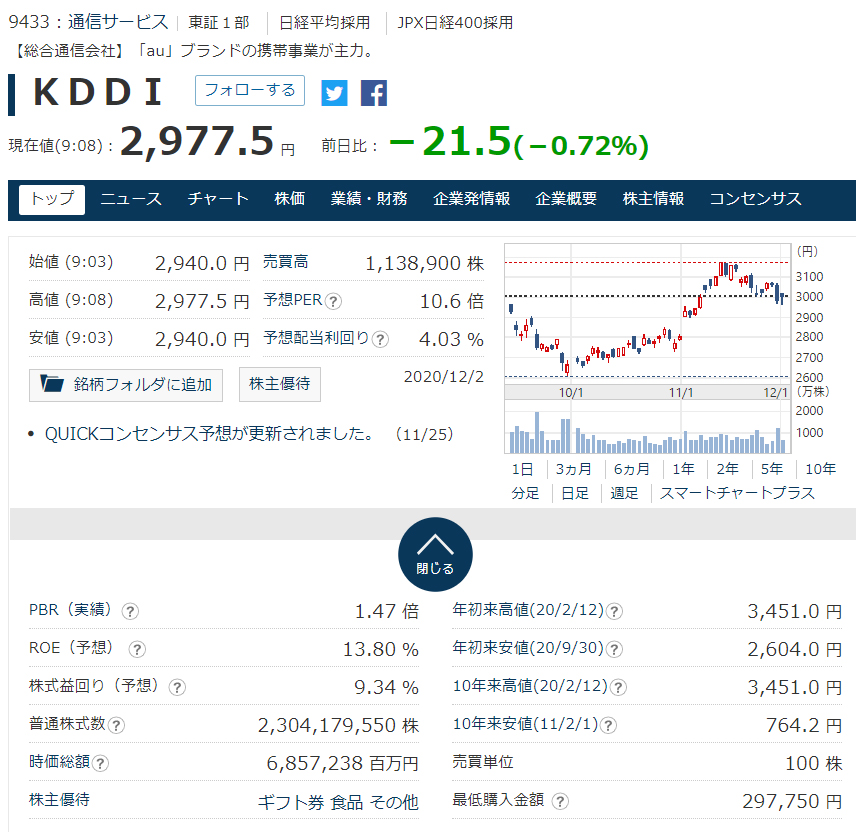Click the 株主優待 button
This screenshot has height=832, width=856.
(x=280, y=384)
